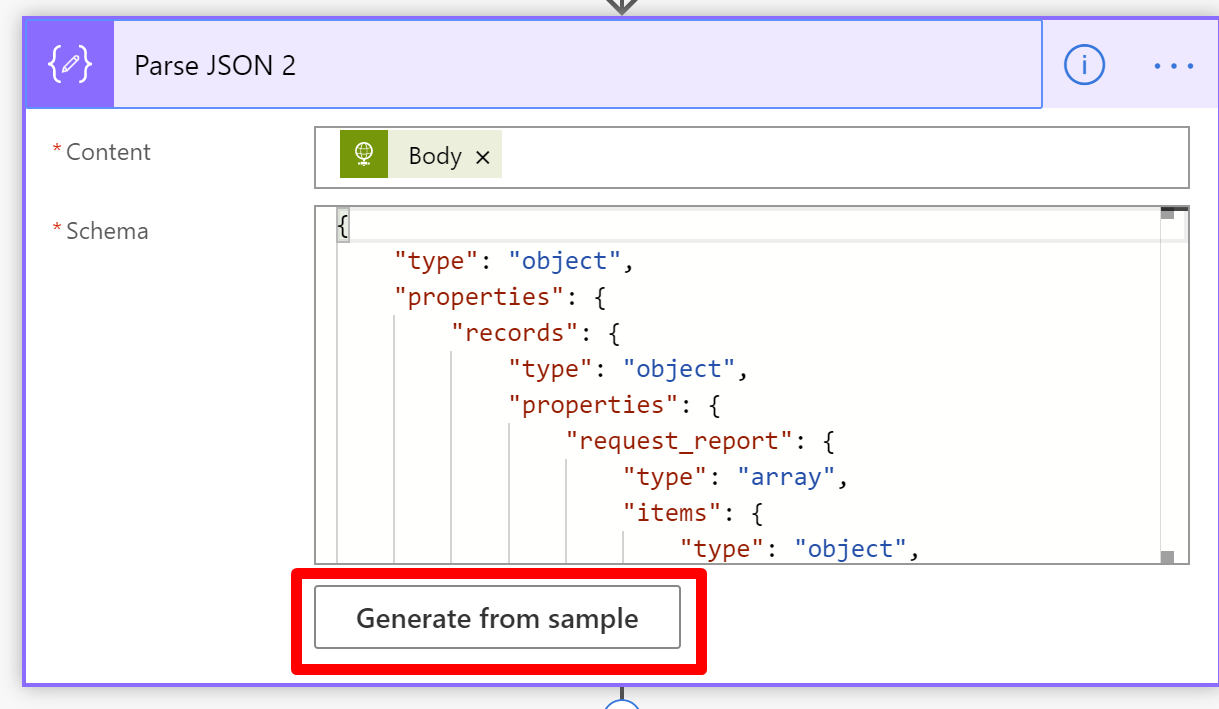The image size is (1219, 709).
Task: Click the Generate from sample button
Action: click(497, 618)
